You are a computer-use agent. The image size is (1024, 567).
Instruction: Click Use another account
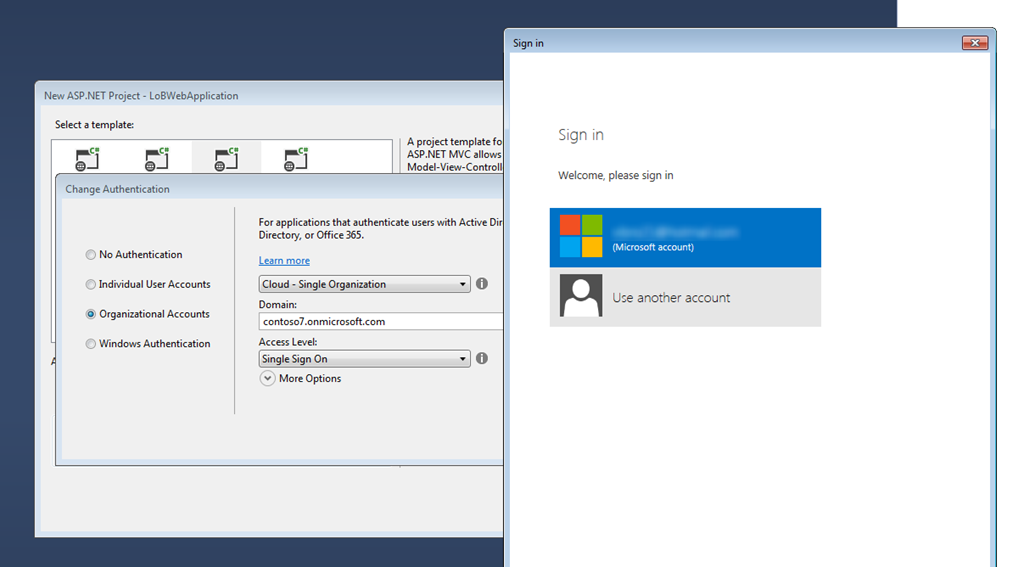(685, 297)
